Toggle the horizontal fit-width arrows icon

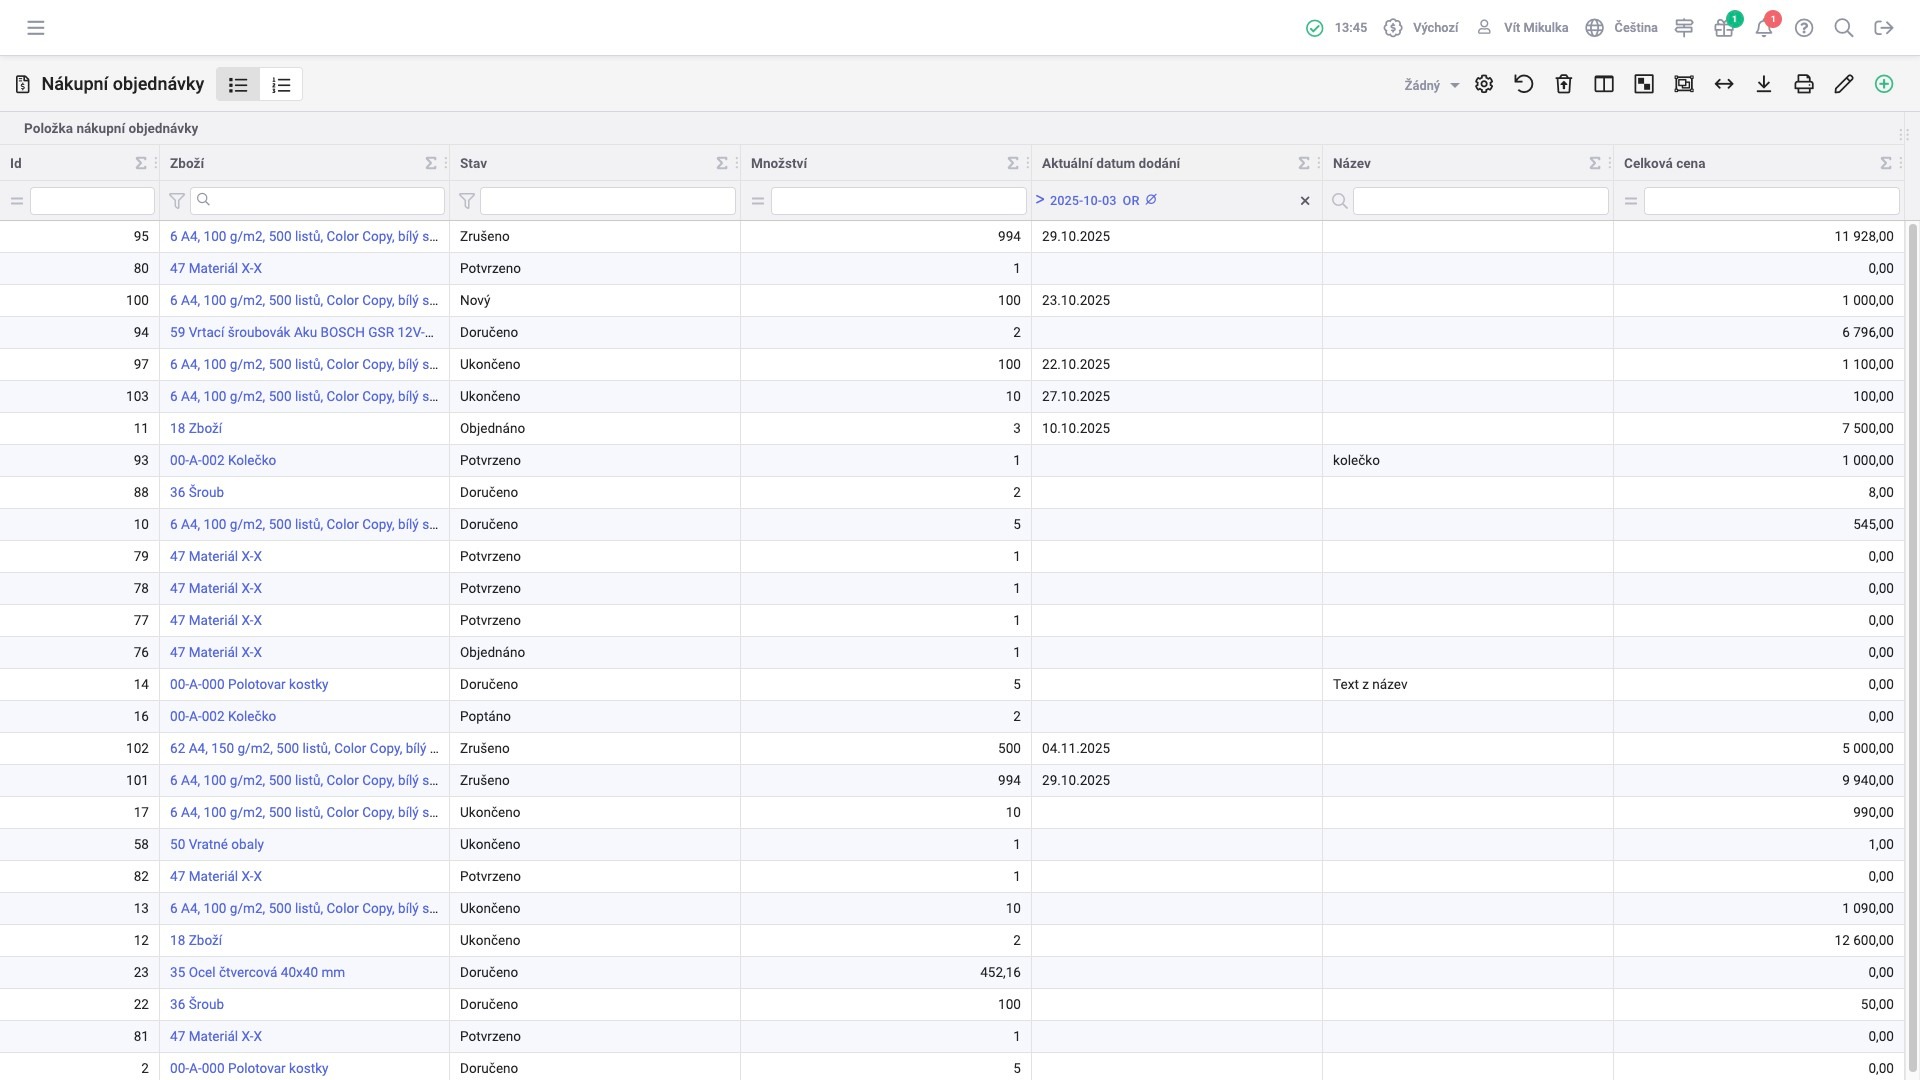[x=1724, y=85]
